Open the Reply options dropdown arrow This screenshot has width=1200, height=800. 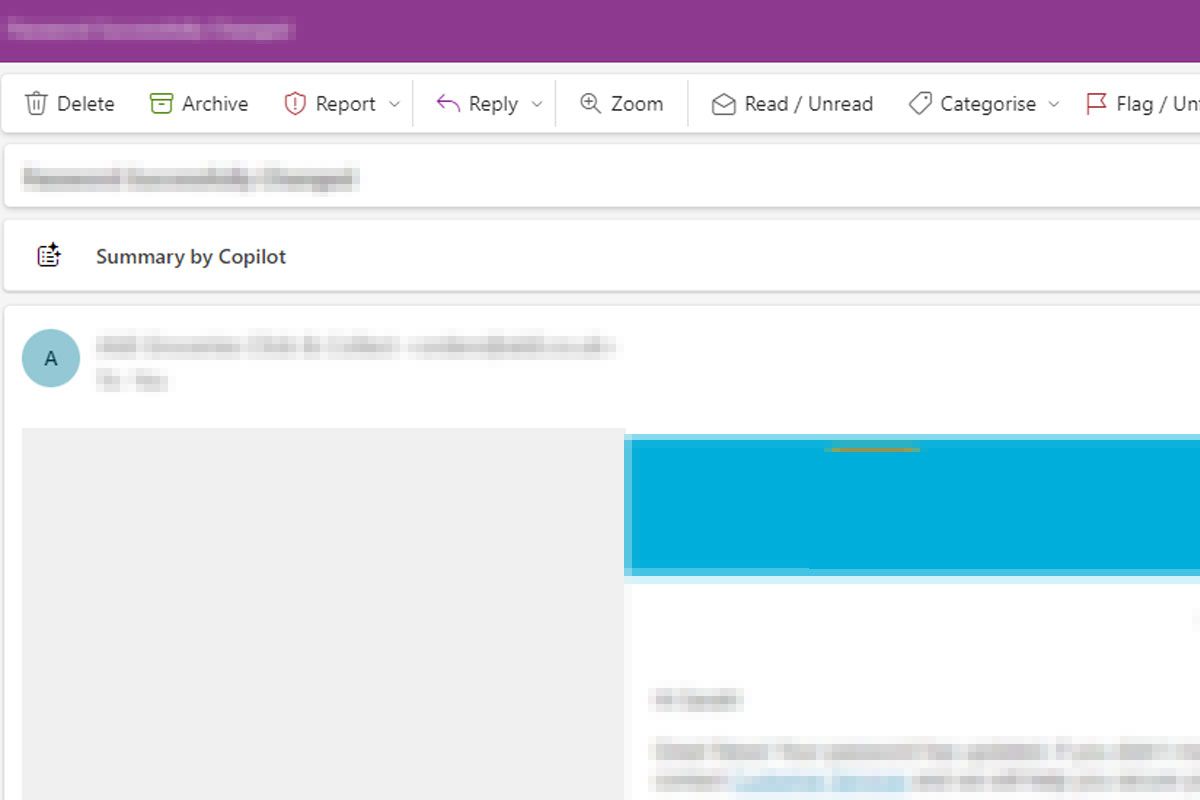click(536, 104)
